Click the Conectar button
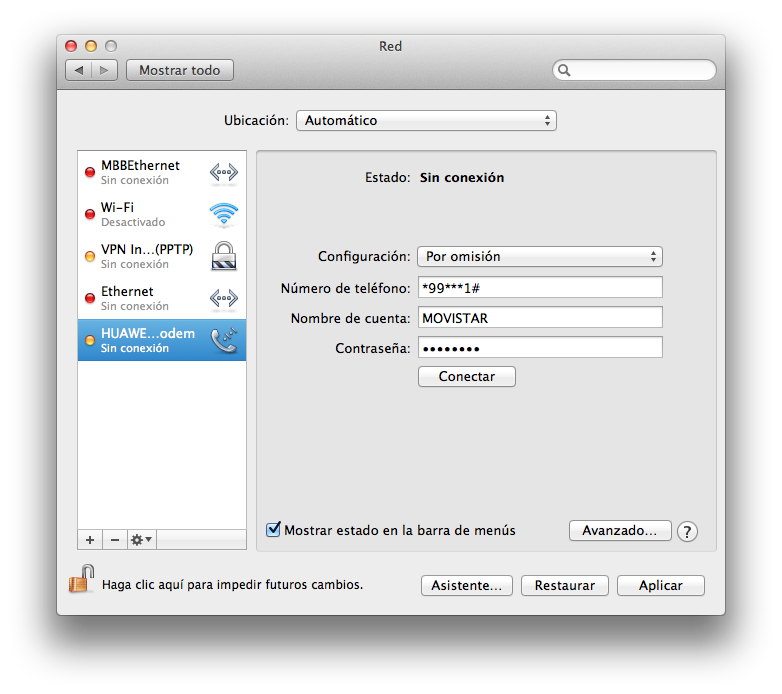The height and width of the screenshot is (694, 782). [467, 376]
